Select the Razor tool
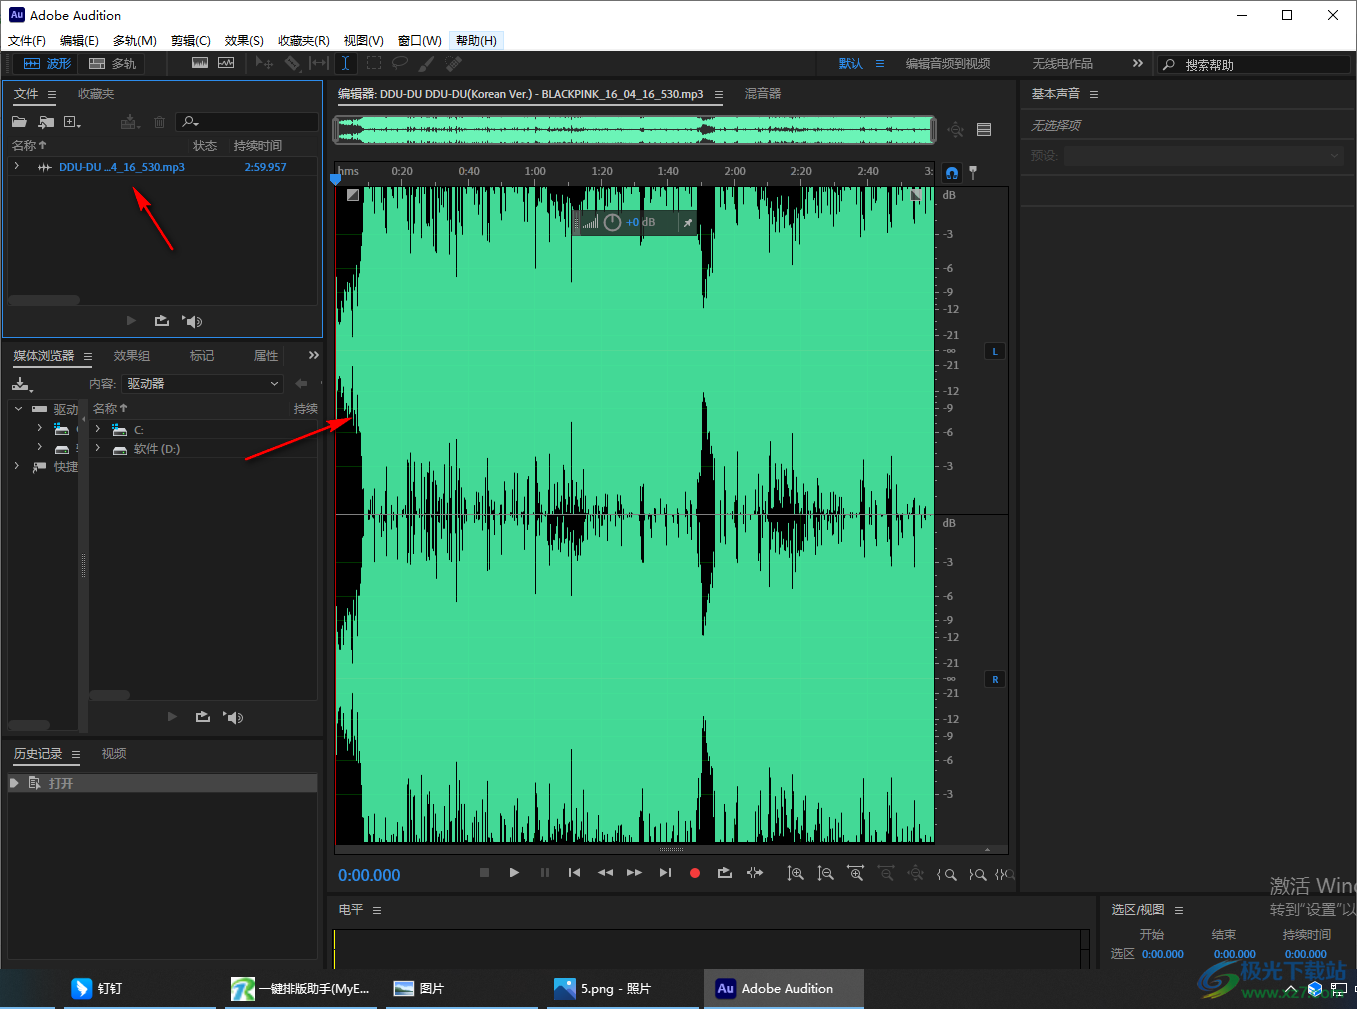 (x=292, y=63)
